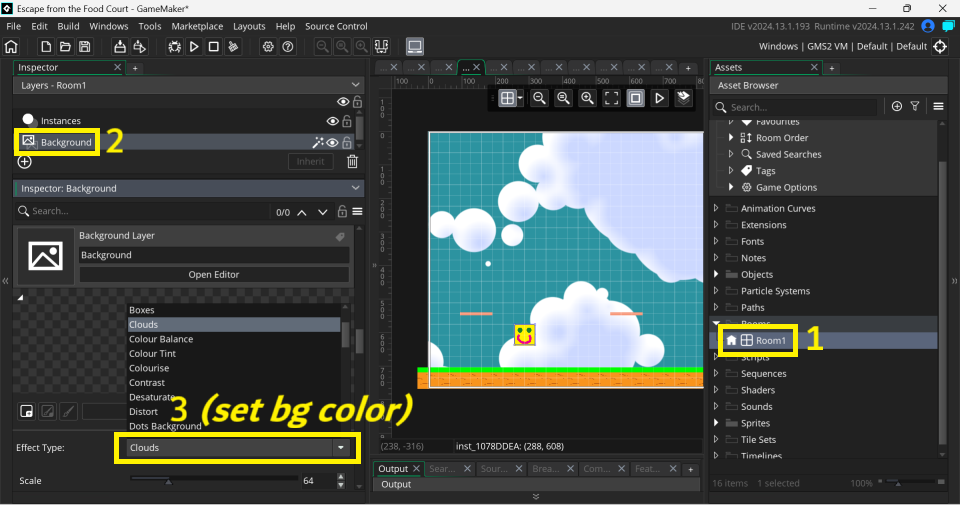This screenshot has width=960, height=505.
Task: Open the Build menu
Action: pyautogui.click(x=68, y=26)
